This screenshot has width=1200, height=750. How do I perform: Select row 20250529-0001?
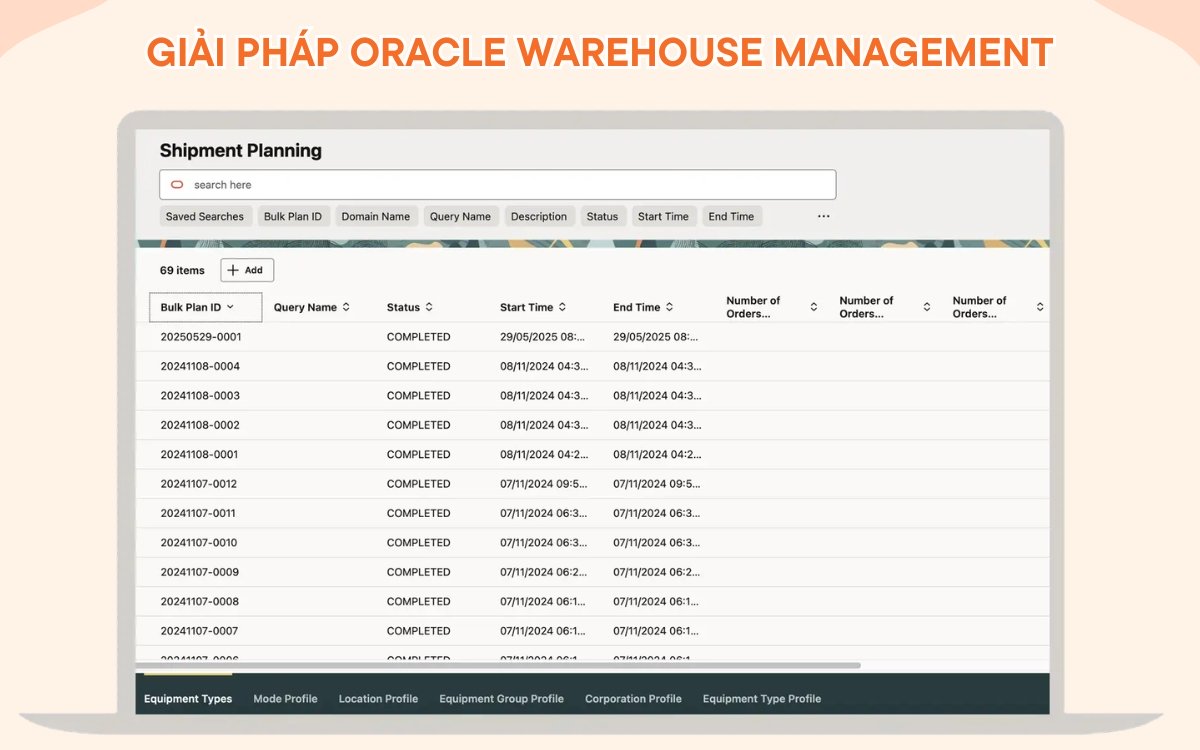[x=593, y=337]
